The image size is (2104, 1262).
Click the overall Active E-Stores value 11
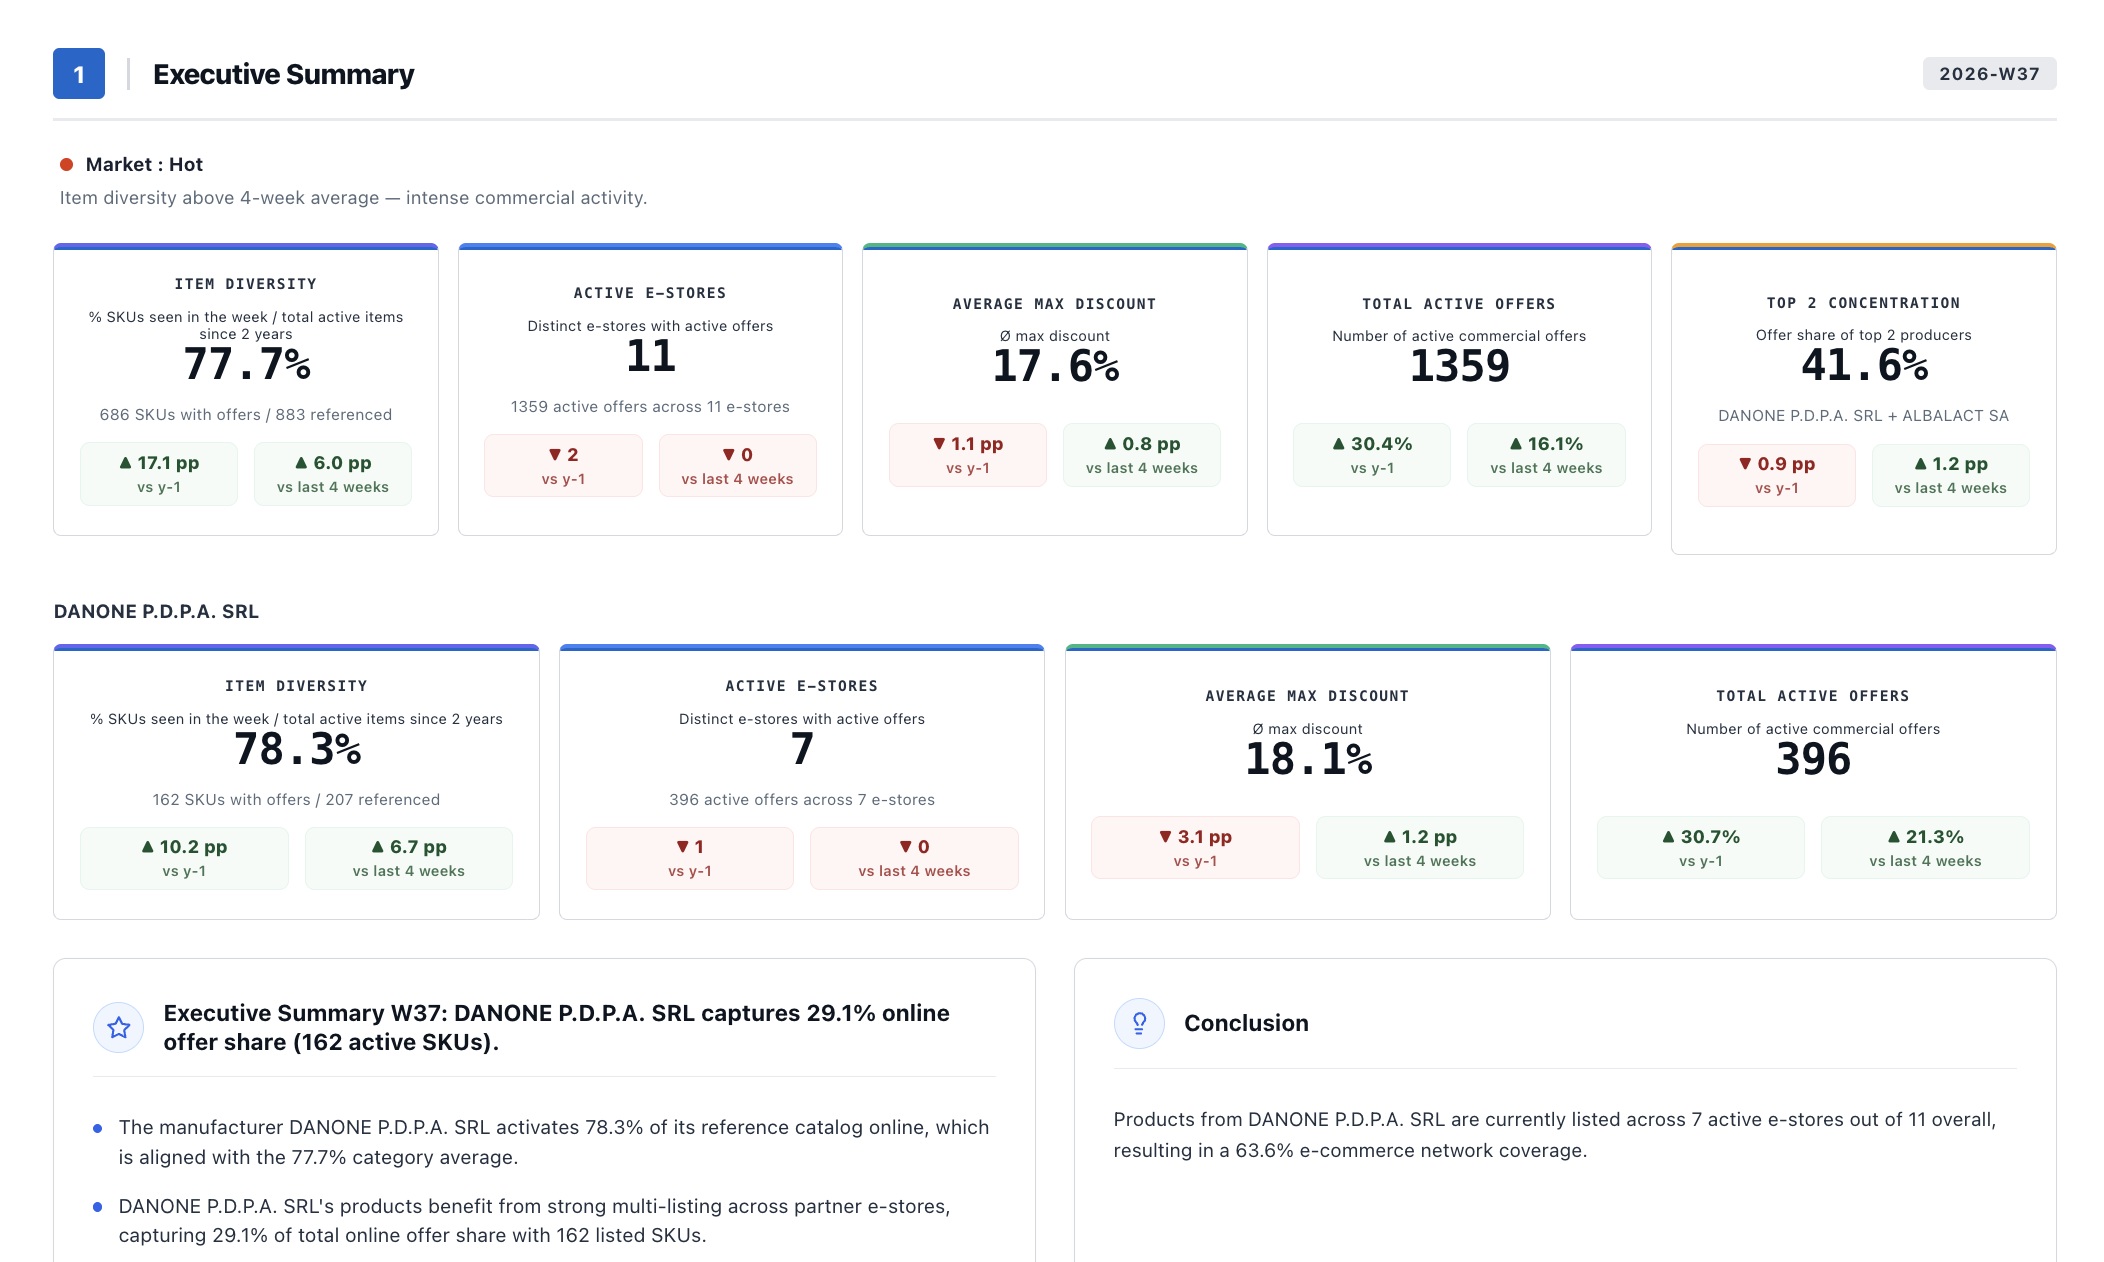coord(651,356)
